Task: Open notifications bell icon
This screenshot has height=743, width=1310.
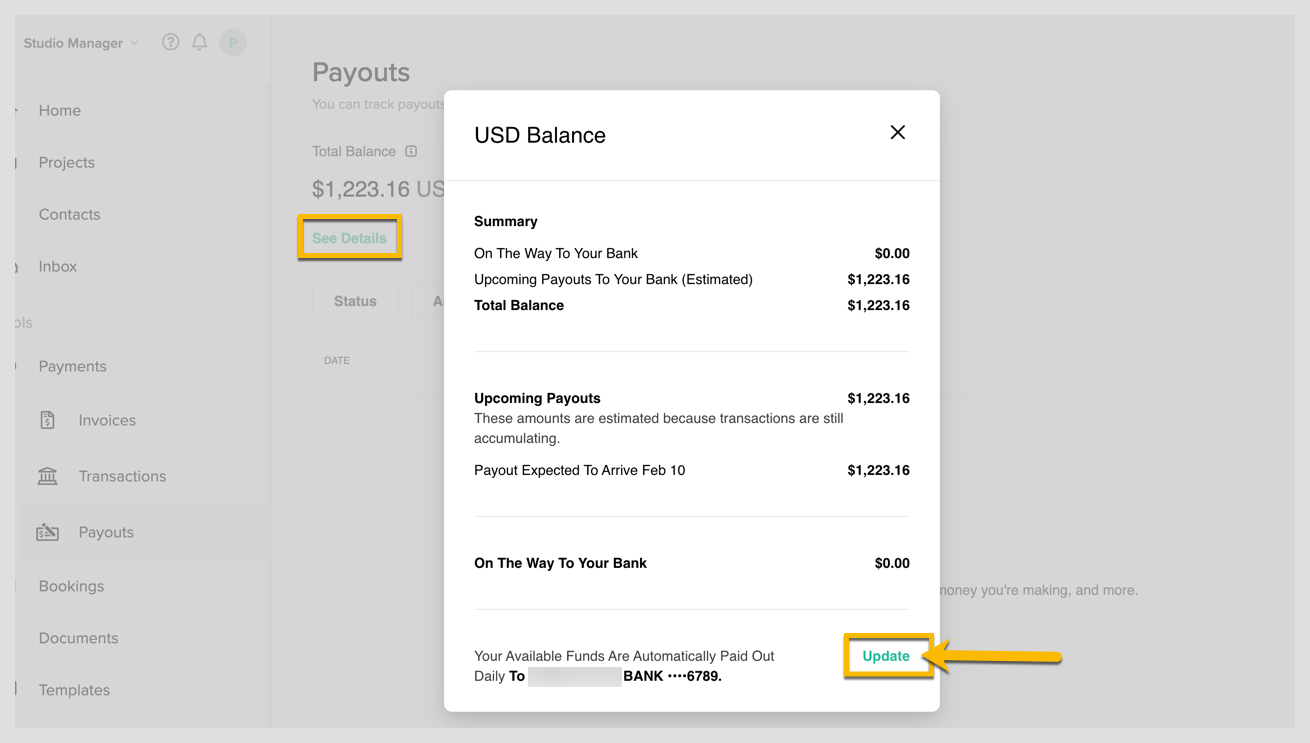Action: (x=200, y=42)
